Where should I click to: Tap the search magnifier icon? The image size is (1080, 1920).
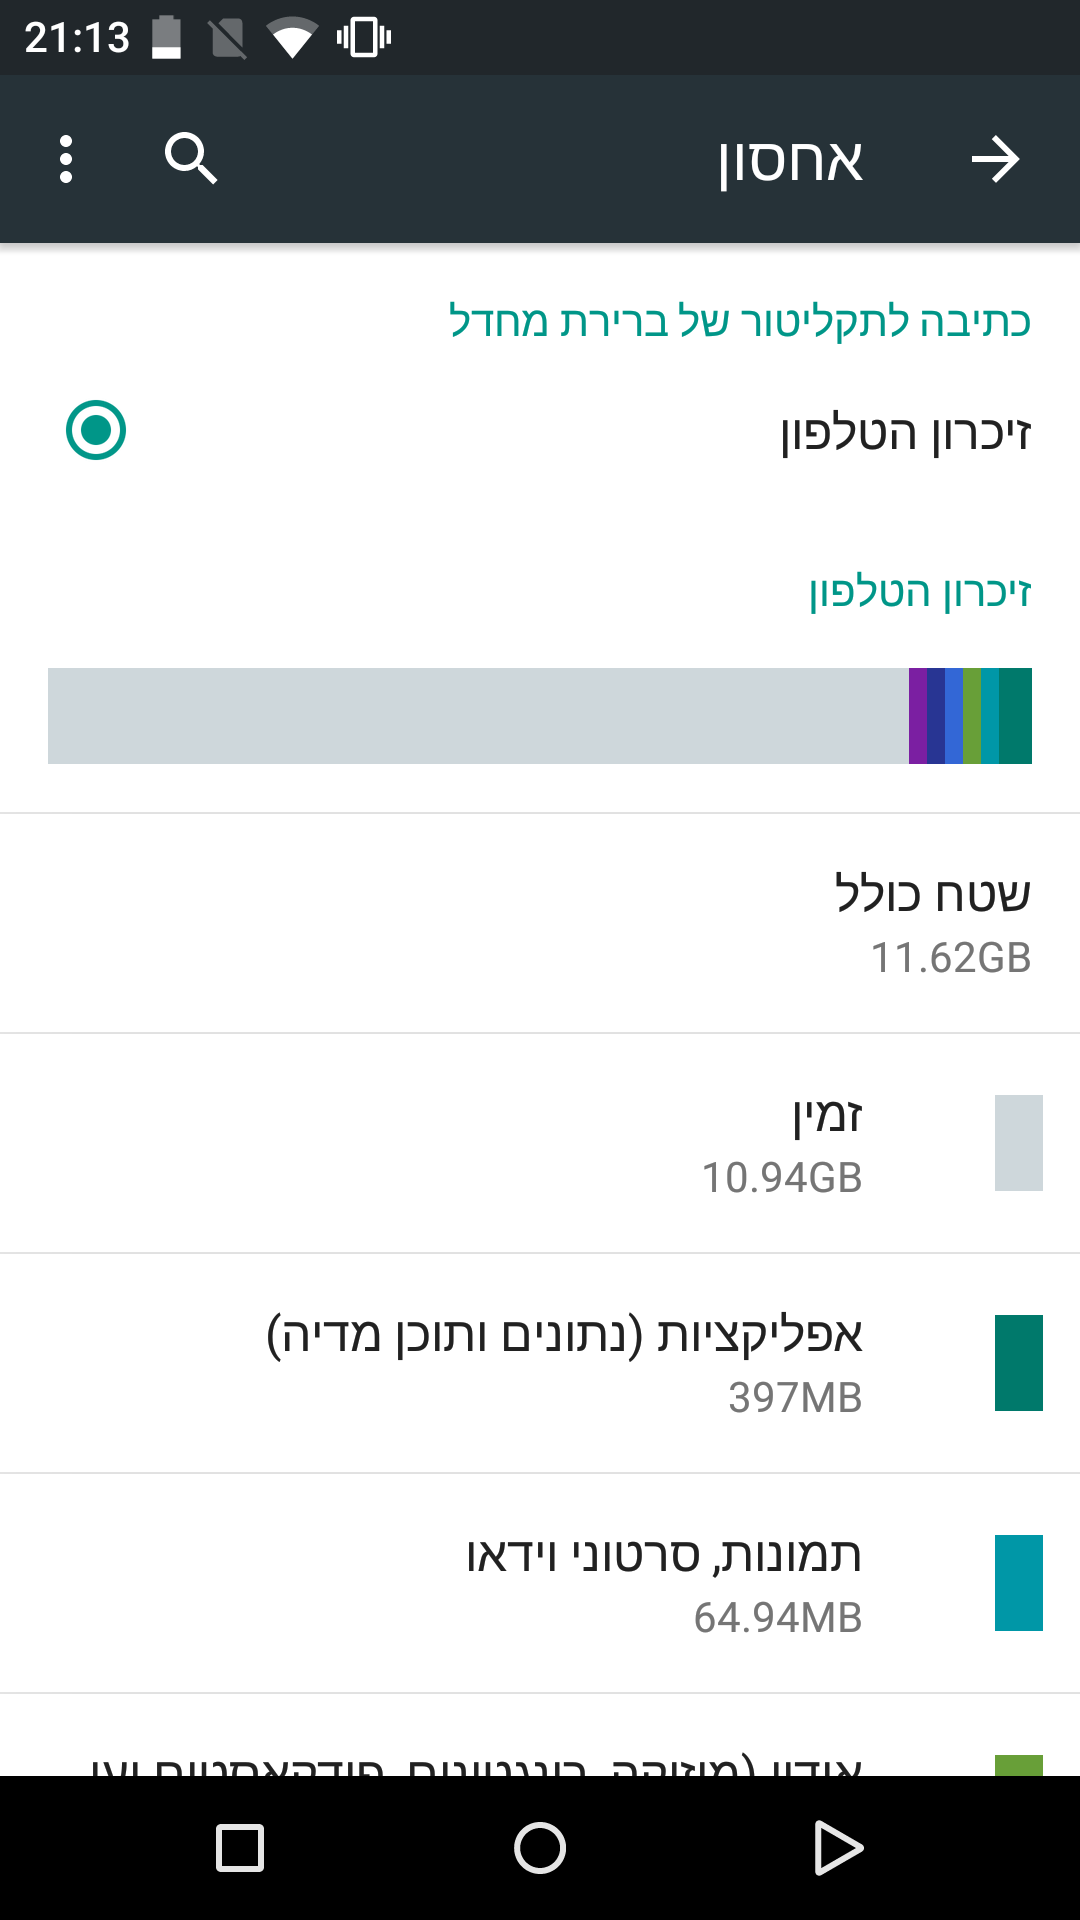pyautogui.click(x=190, y=159)
